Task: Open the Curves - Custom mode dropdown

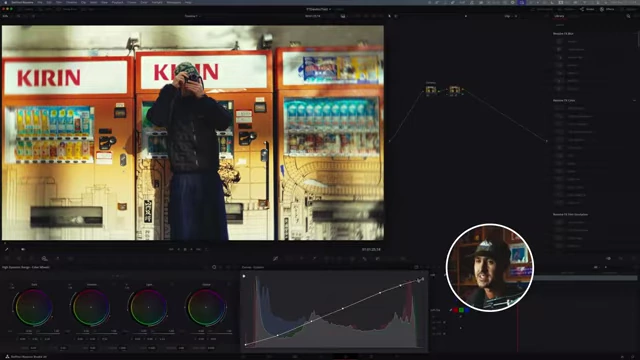Action: [253, 267]
